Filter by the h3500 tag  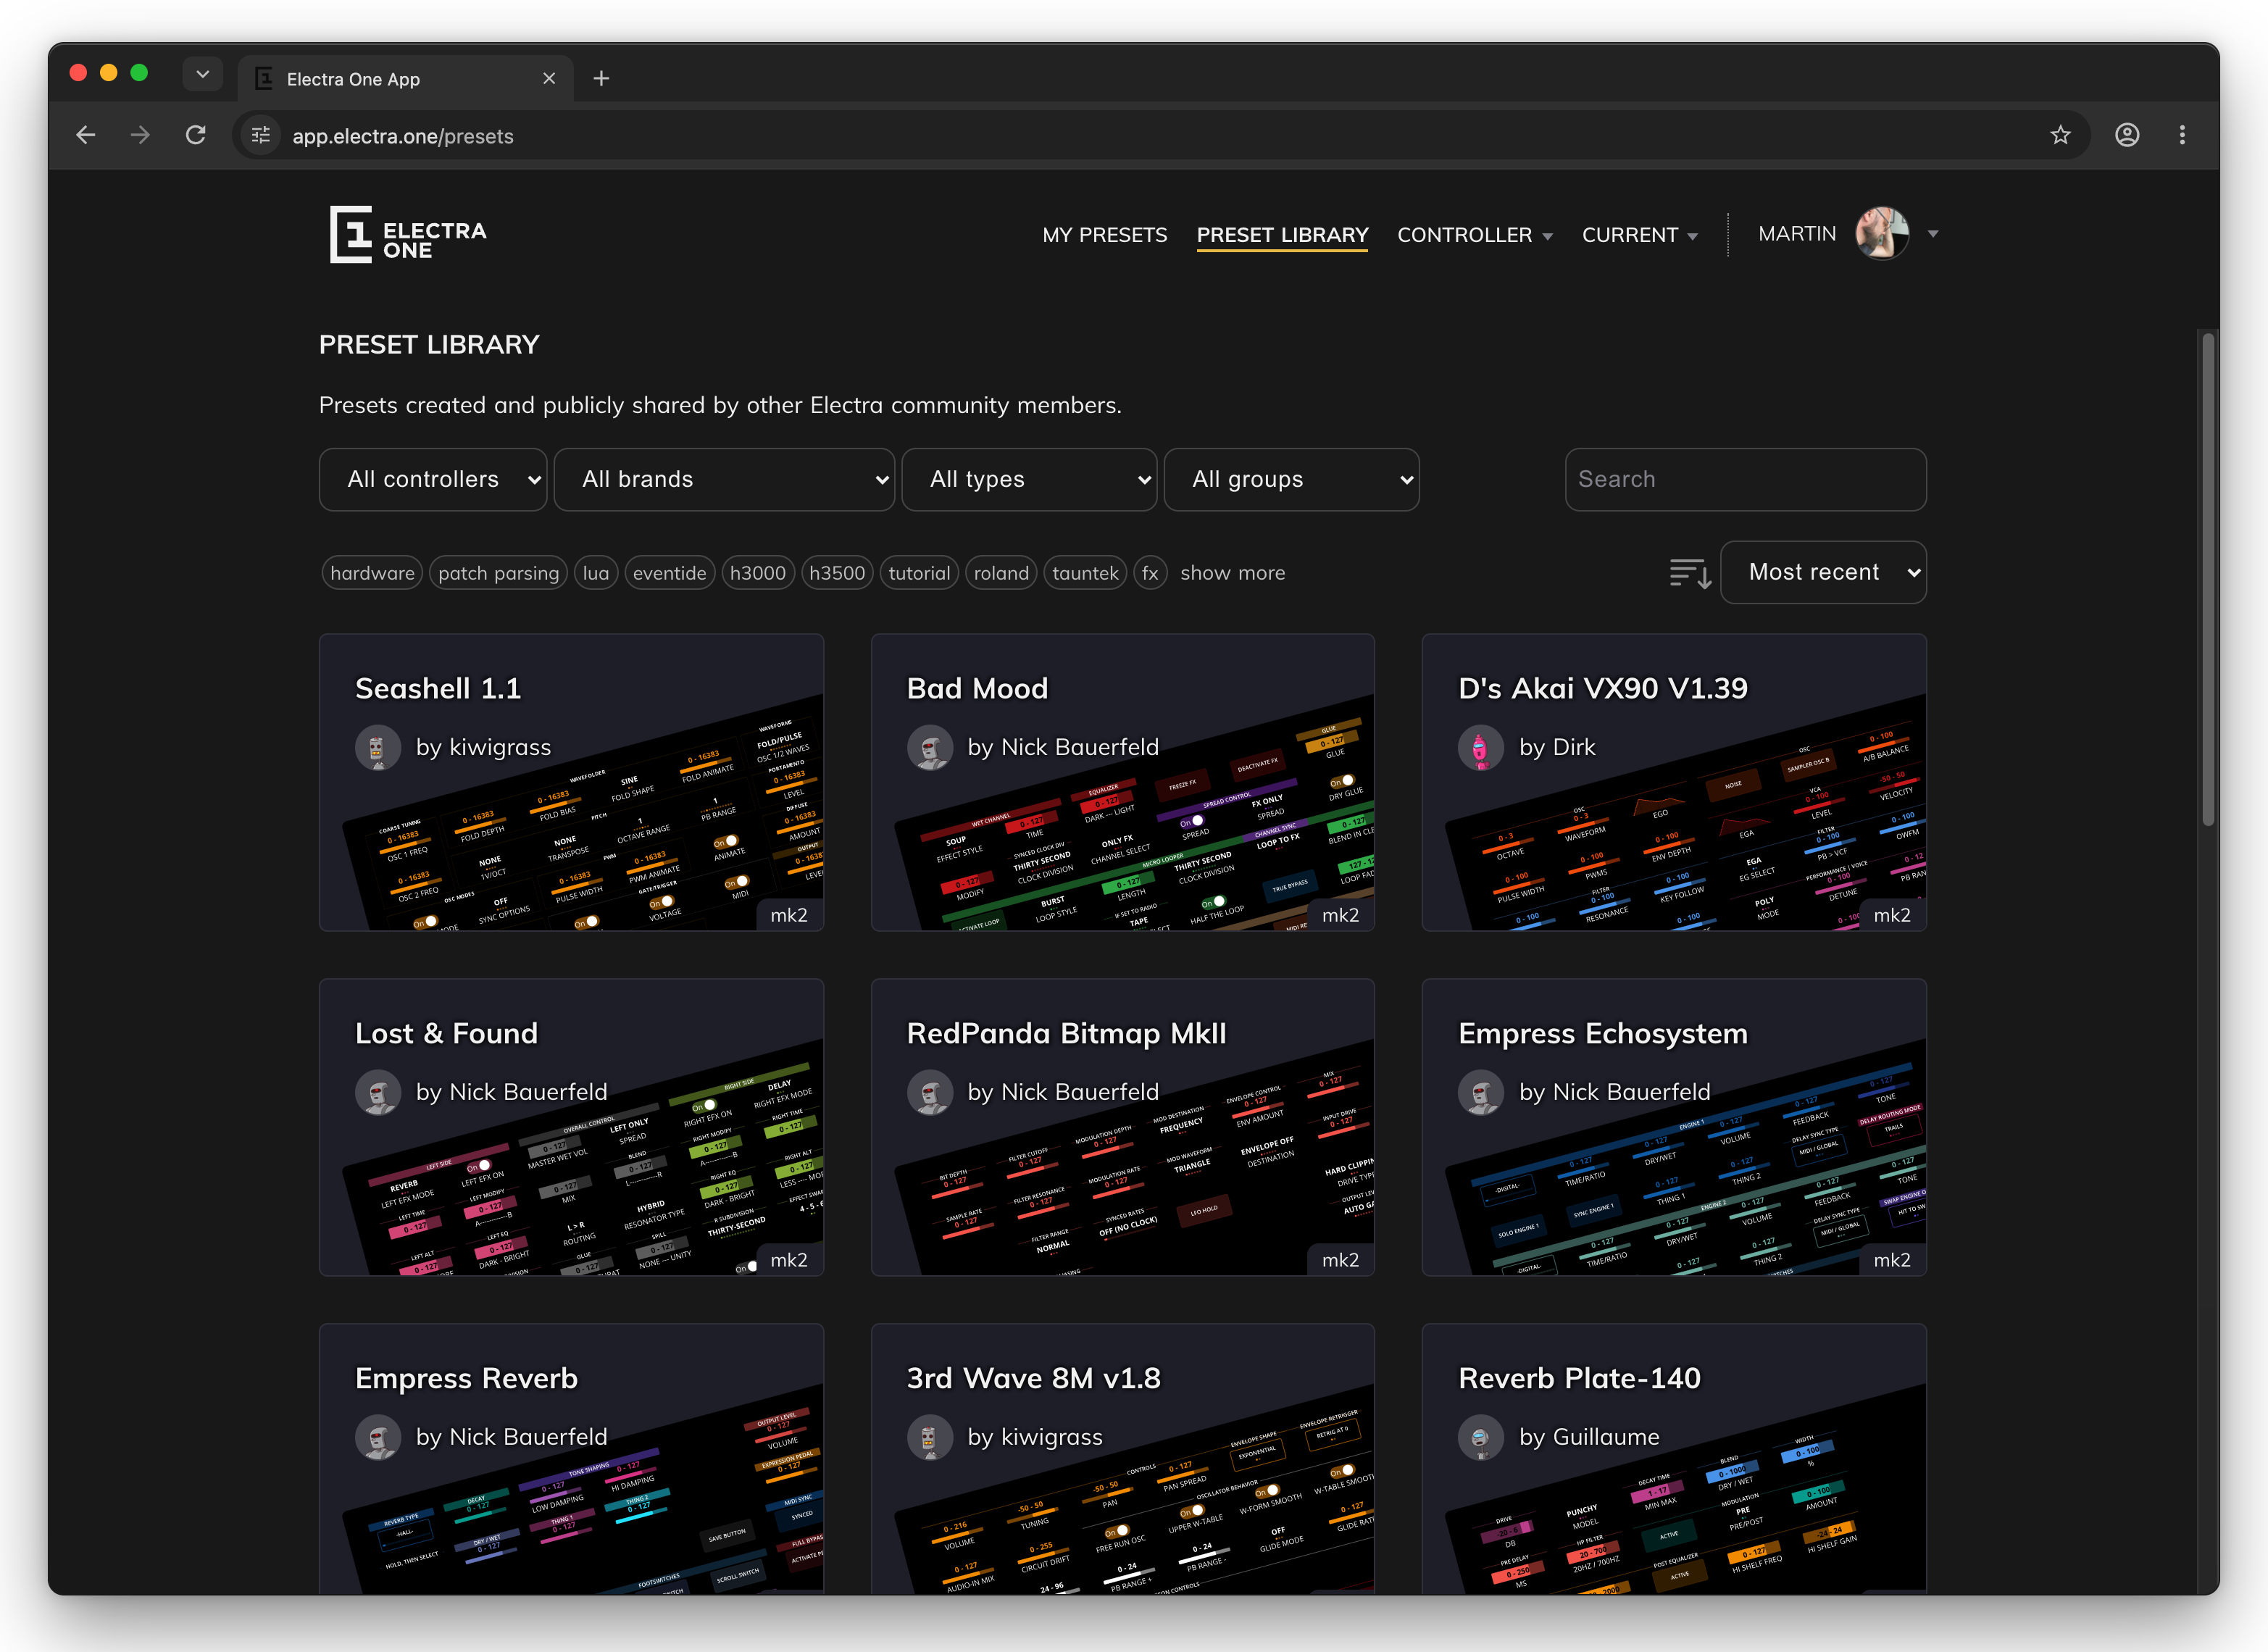tap(837, 573)
